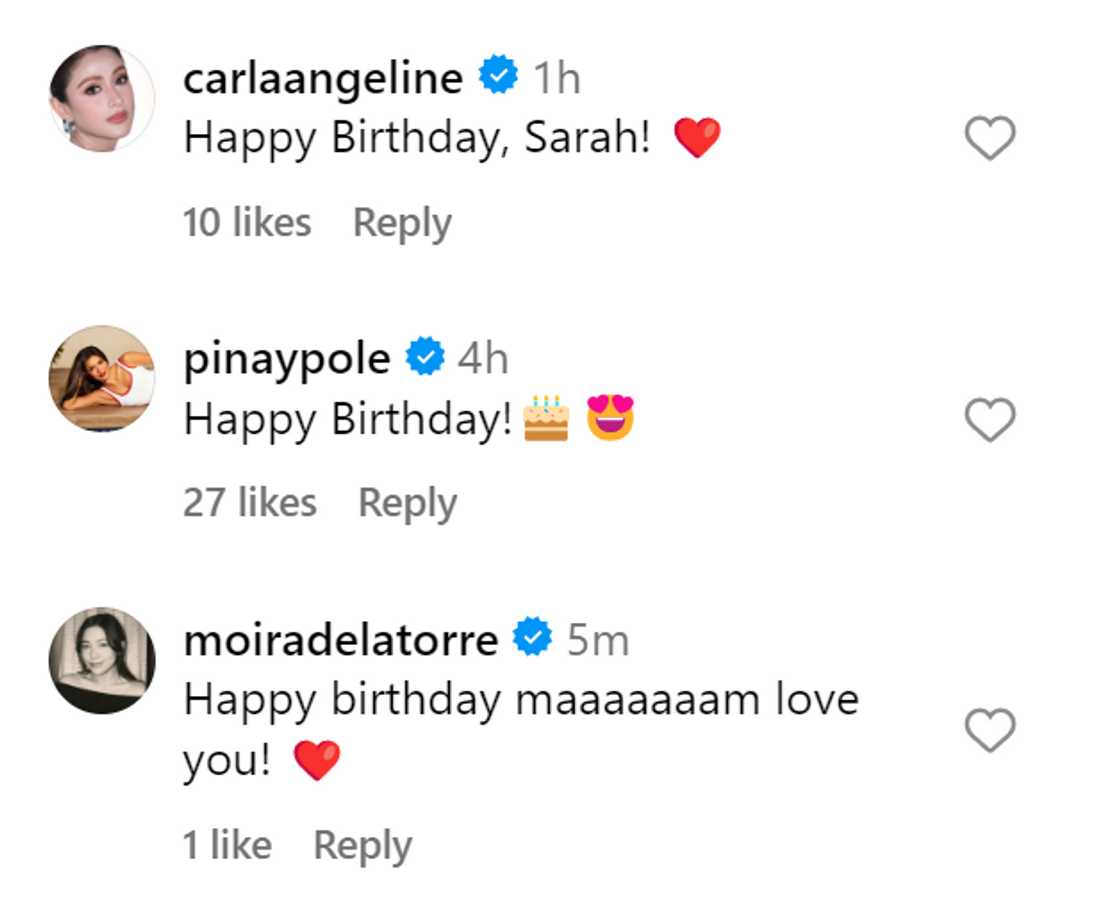Click the red heart emoji in carlaangeline's comment
This screenshot has width=1120, height=910.
pyautogui.click(x=699, y=135)
